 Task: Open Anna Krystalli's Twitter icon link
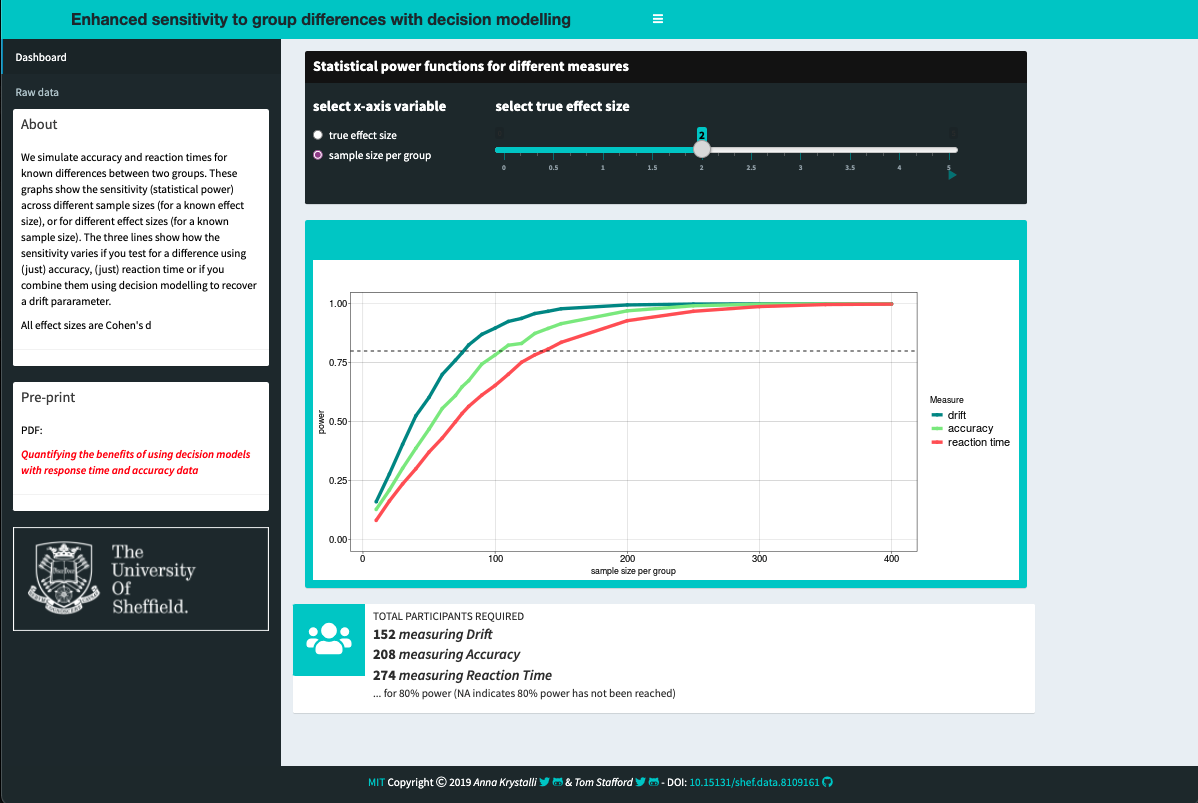[x=544, y=782]
